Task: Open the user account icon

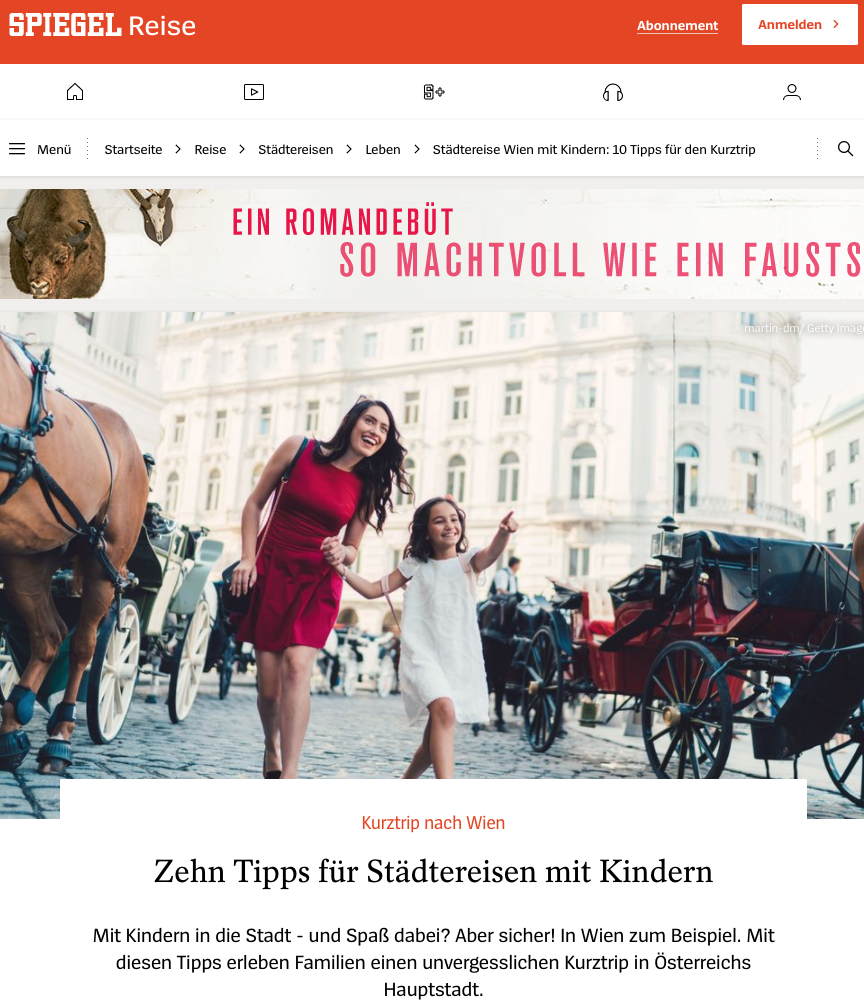Action: pos(792,92)
